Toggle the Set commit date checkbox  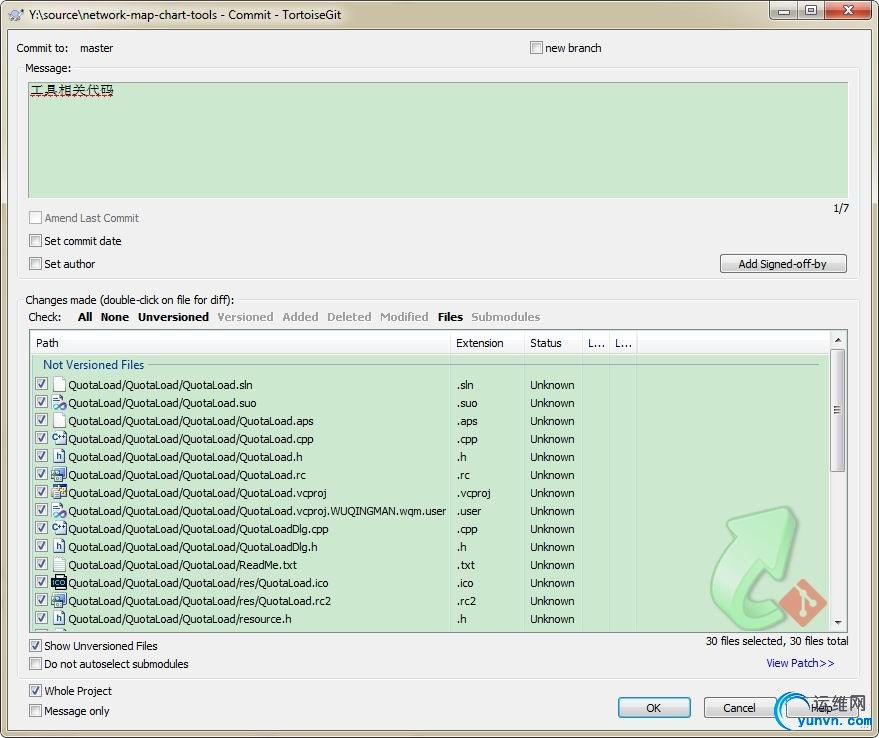[35, 241]
